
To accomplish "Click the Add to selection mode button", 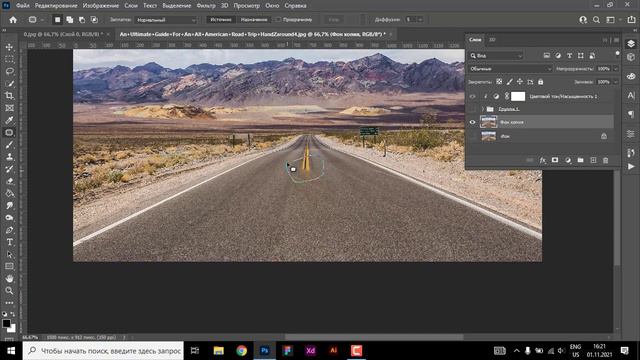I will click(70, 20).
